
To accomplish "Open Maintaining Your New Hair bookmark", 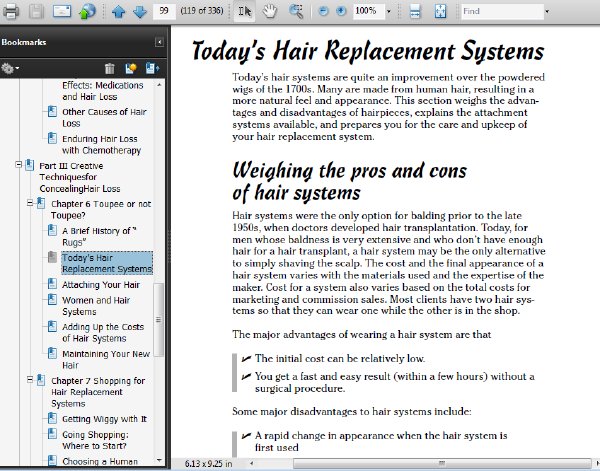I will tap(106, 359).
